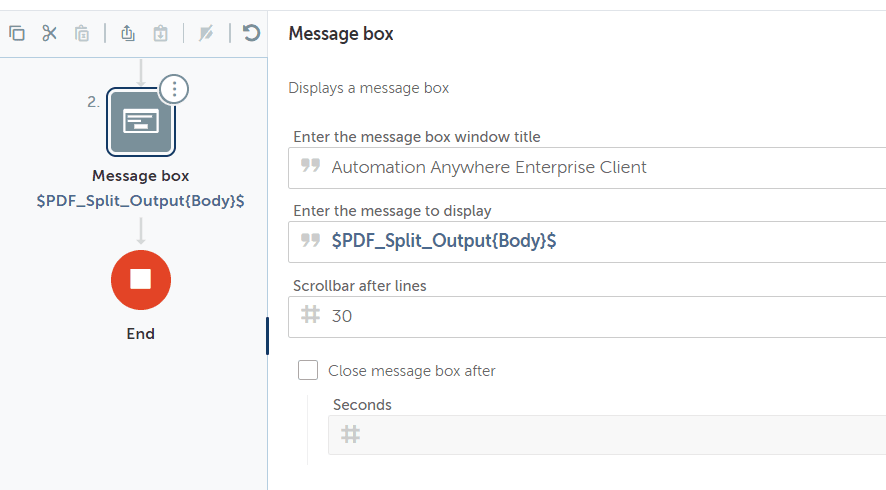Click the paste from shared clipboard icon
This screenshot has height=490, width=886.
[x=160, y=33]
